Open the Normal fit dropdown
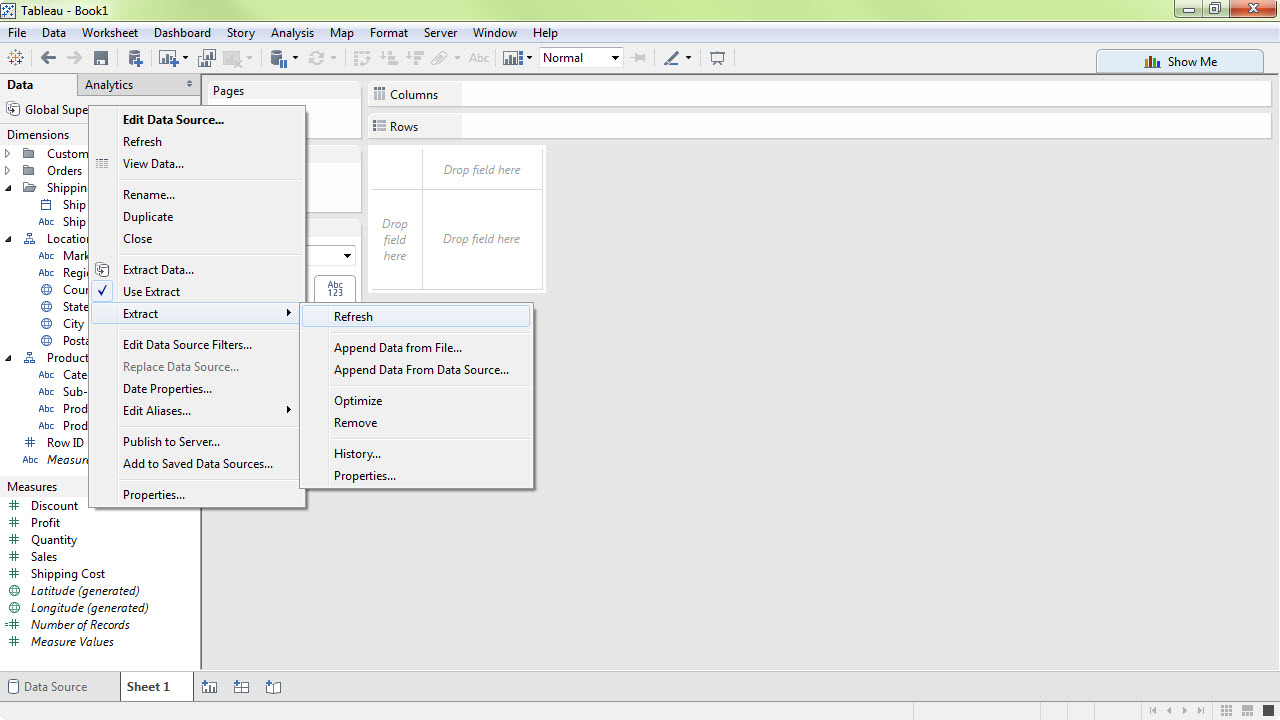1280x720 pixels. click(x=581, y=58)
